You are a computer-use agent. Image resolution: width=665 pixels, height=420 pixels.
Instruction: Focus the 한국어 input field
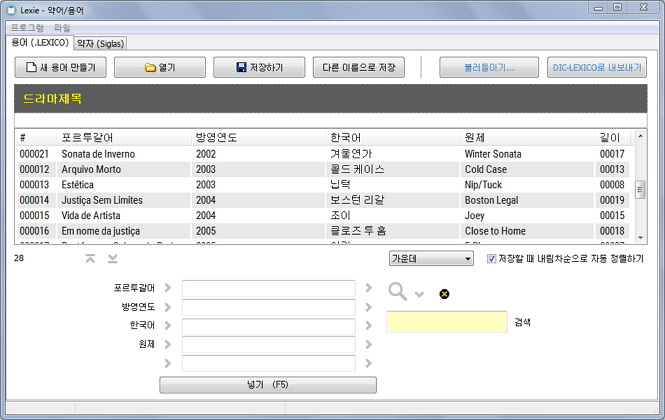coord(268,326)
